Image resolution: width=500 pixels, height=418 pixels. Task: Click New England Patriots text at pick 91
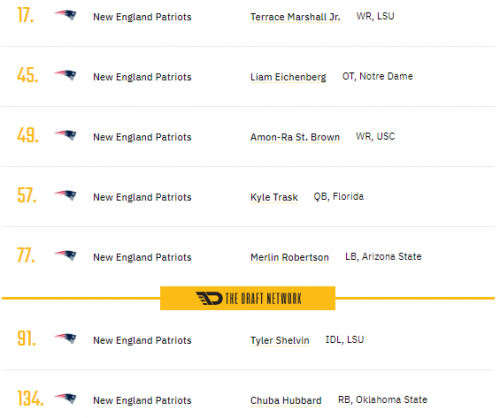tap(142, 340)
